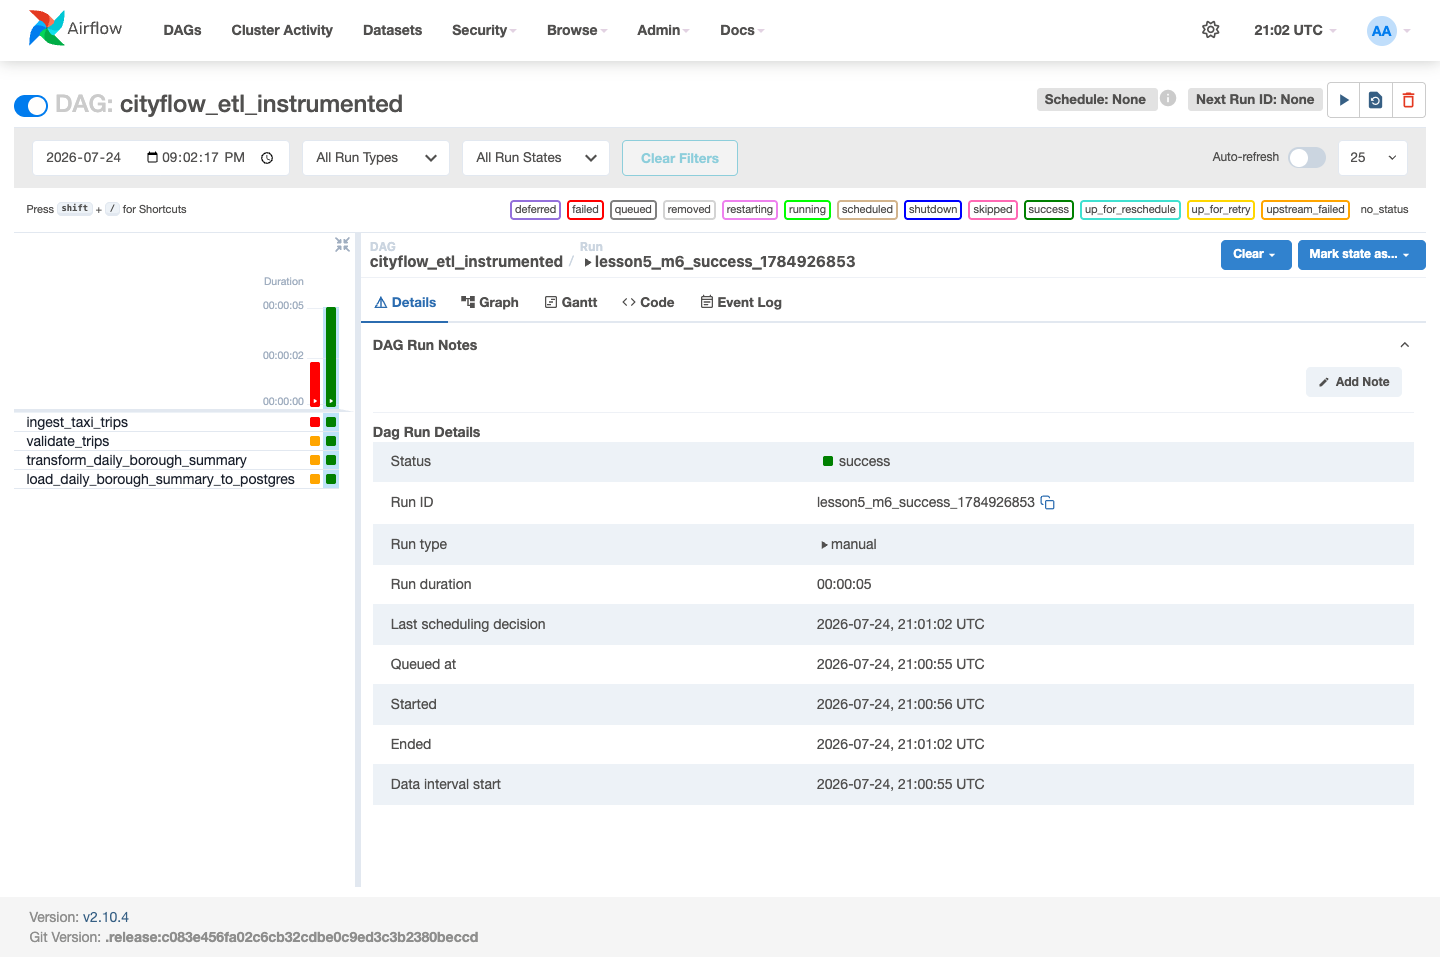The height and width of the screenshot is (957, 1440).
Task: Click orange validate_trips task square
Action: pos(315,441)
